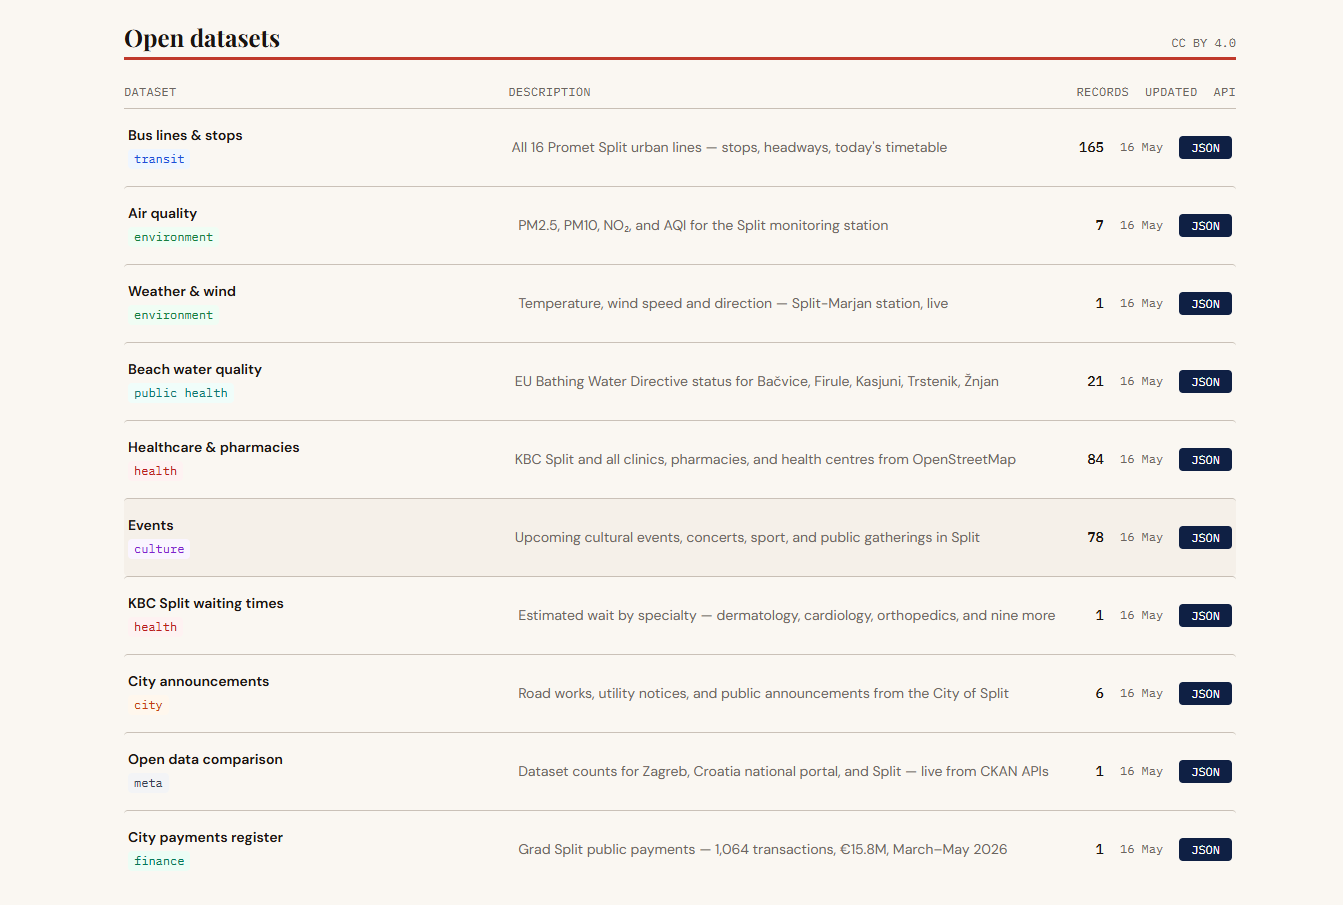Image resolution: width=1343 pixels, height=905 pixels.
Task: Click the Split-Marjan station description
Action: pos(733,303)
